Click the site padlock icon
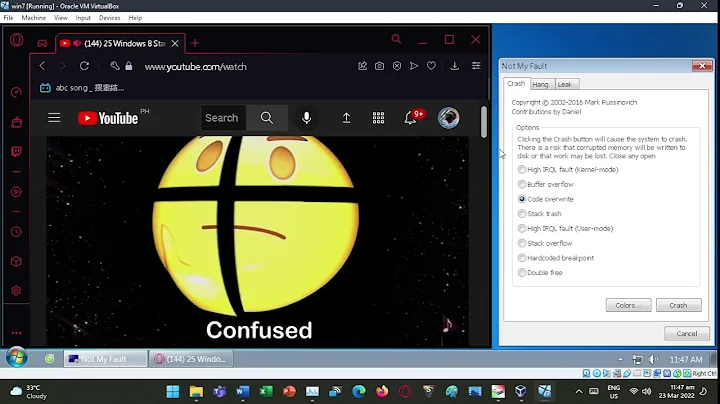The image size is (720, 404). [x=129, y=66]
